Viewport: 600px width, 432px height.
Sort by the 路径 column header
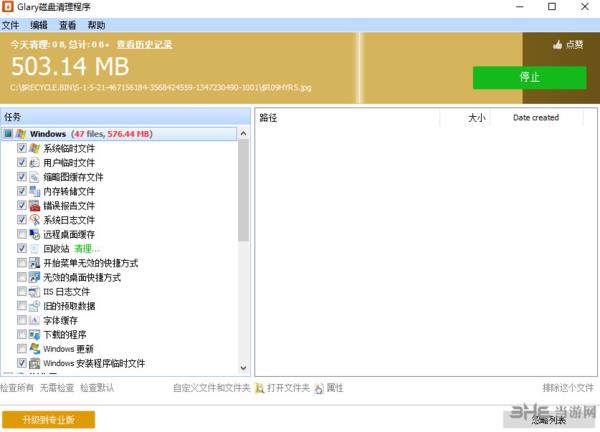coord(347,117)
